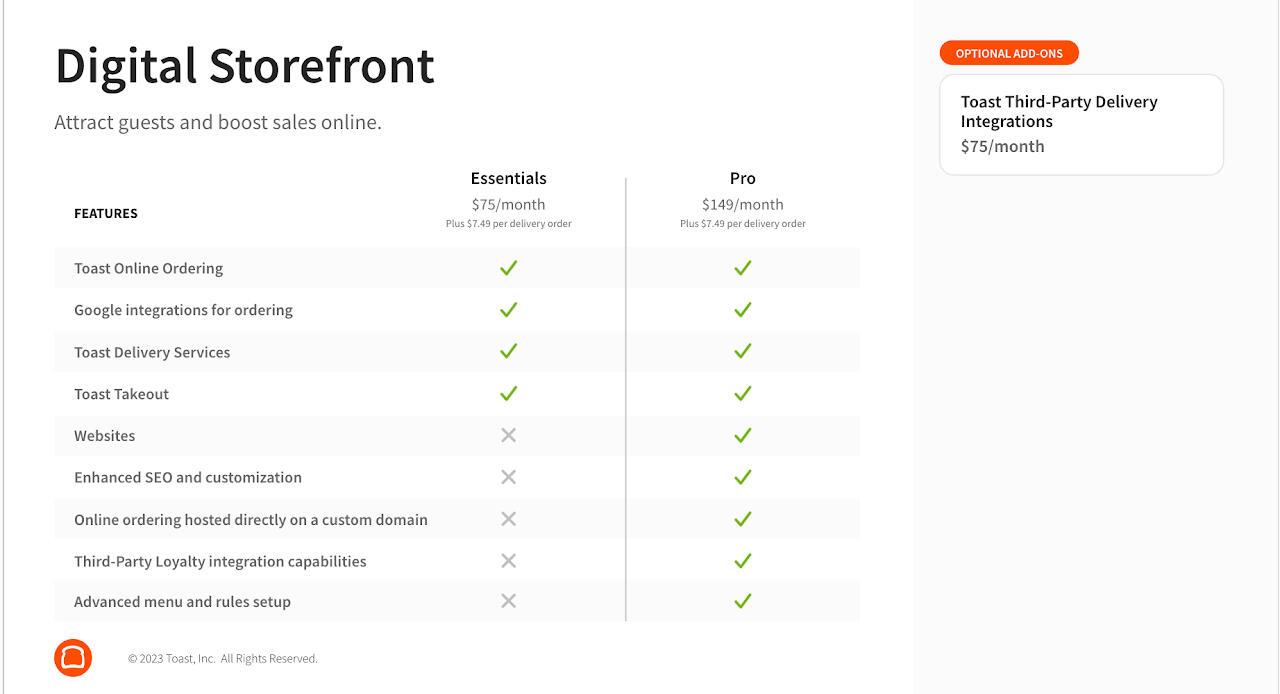The height and width of the screenshot is (694, 1280).
Task: Click Essentials X for Enhanced SEO and customization
Action: tap(508, 477)
